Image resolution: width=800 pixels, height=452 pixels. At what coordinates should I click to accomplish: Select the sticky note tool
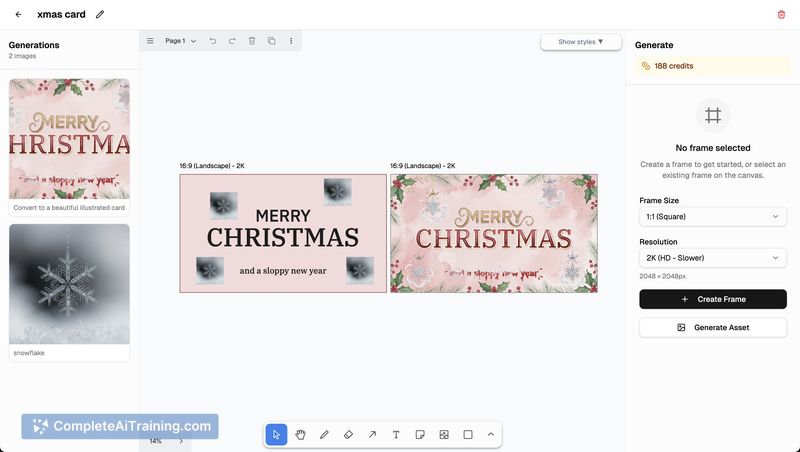click(420, 435)
